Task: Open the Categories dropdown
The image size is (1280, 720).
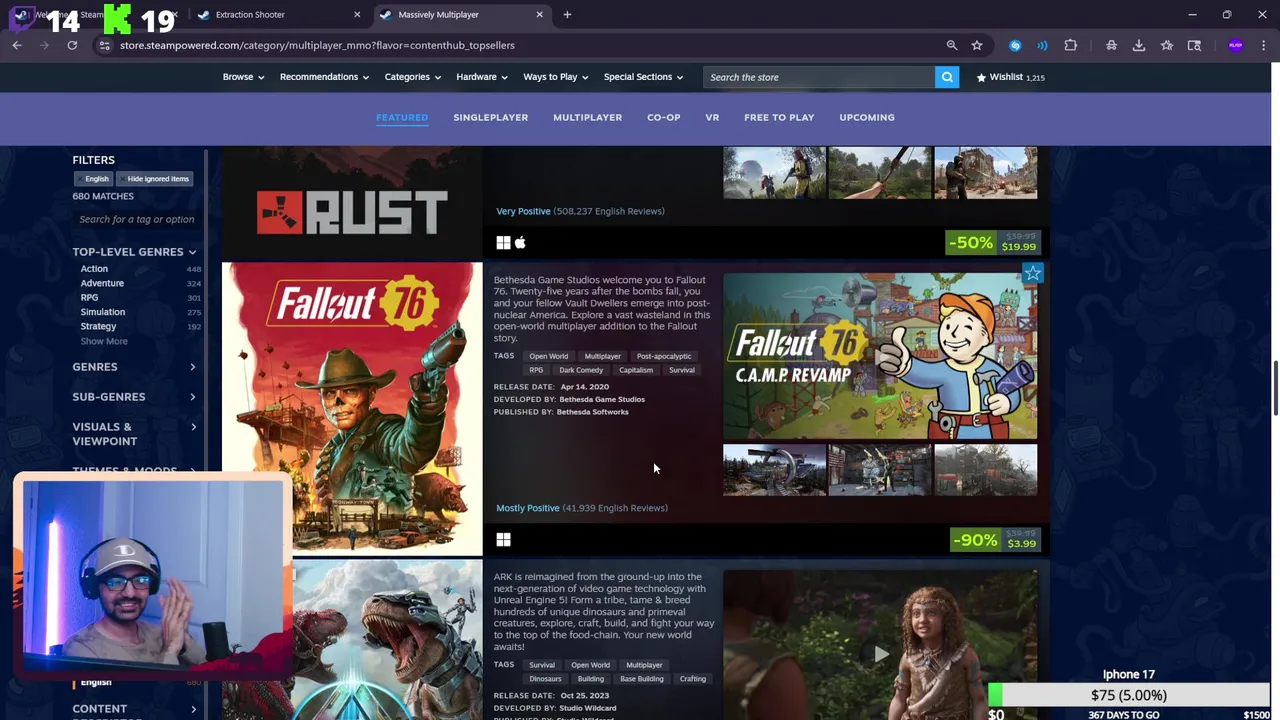Action: pyautogui.click(x=413, y=77)
